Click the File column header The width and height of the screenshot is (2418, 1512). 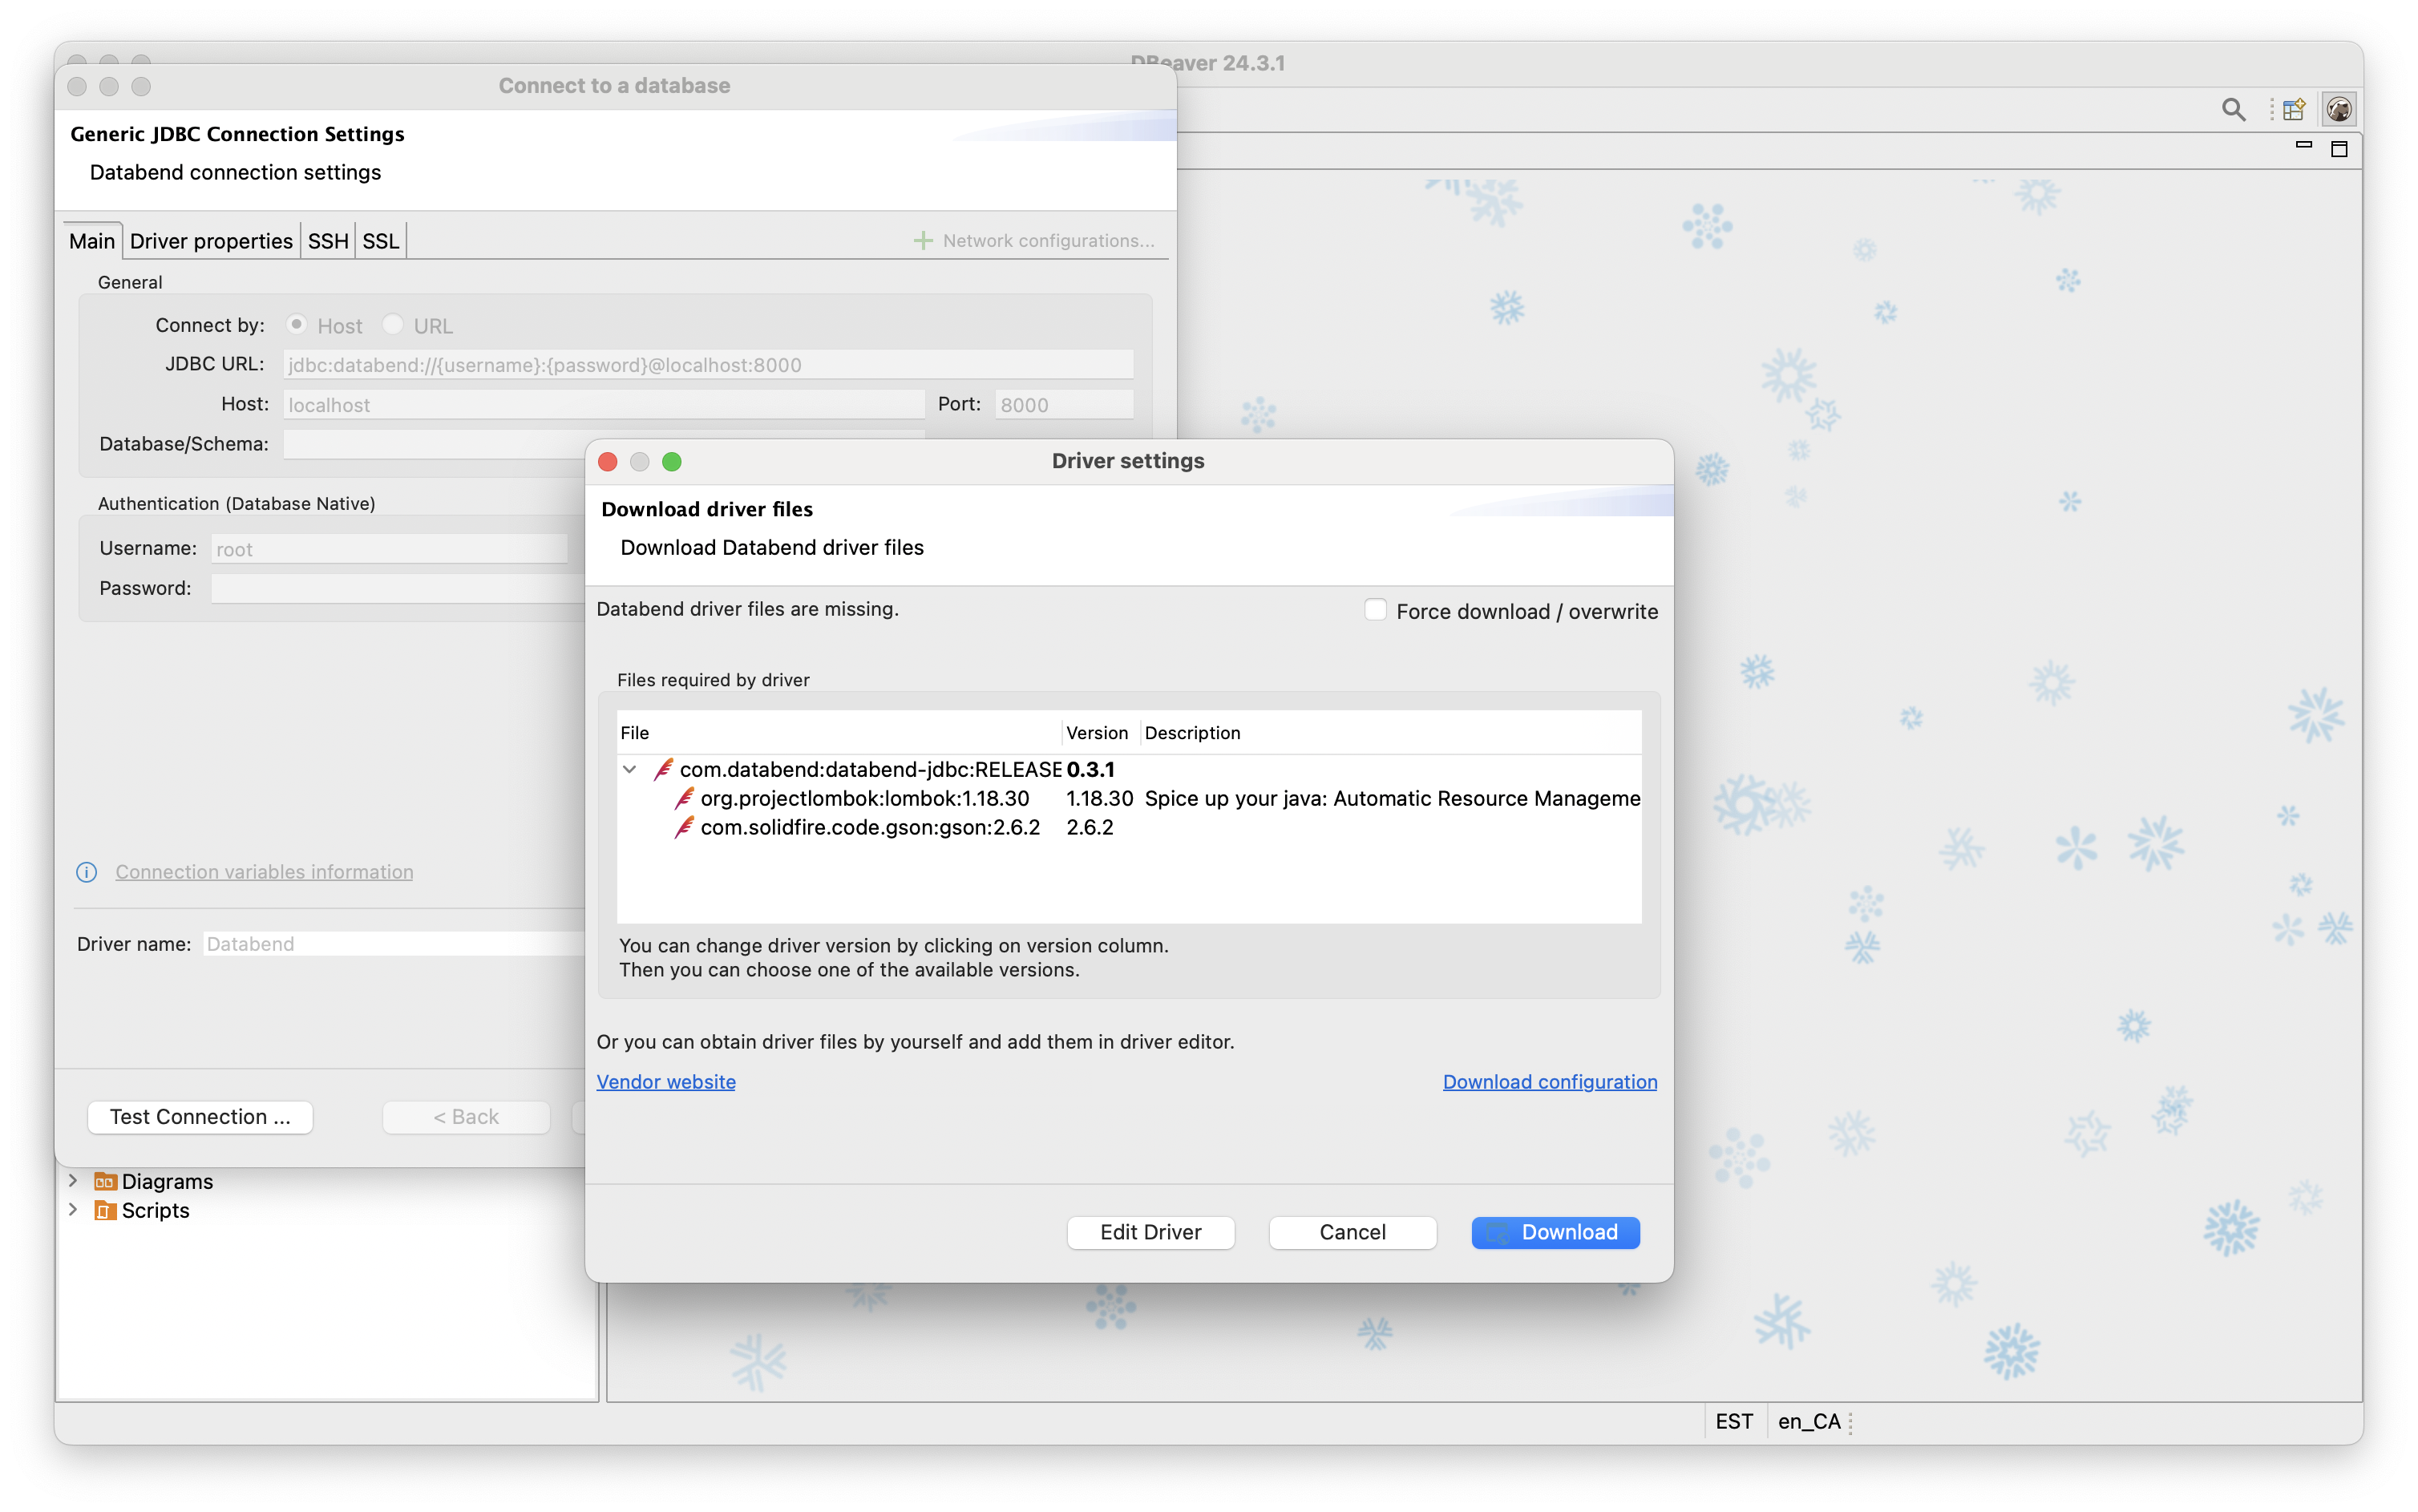tap(838, 732)
